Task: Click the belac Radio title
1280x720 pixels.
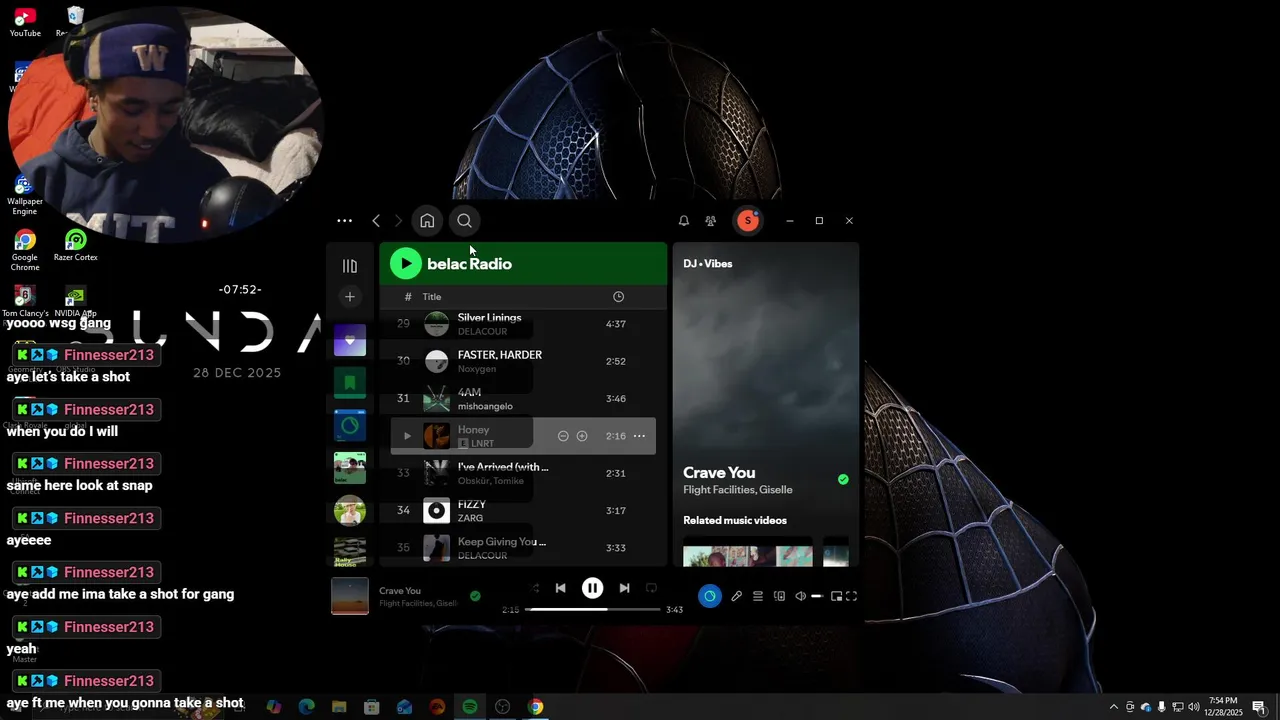Action: [x=469, y=264]
